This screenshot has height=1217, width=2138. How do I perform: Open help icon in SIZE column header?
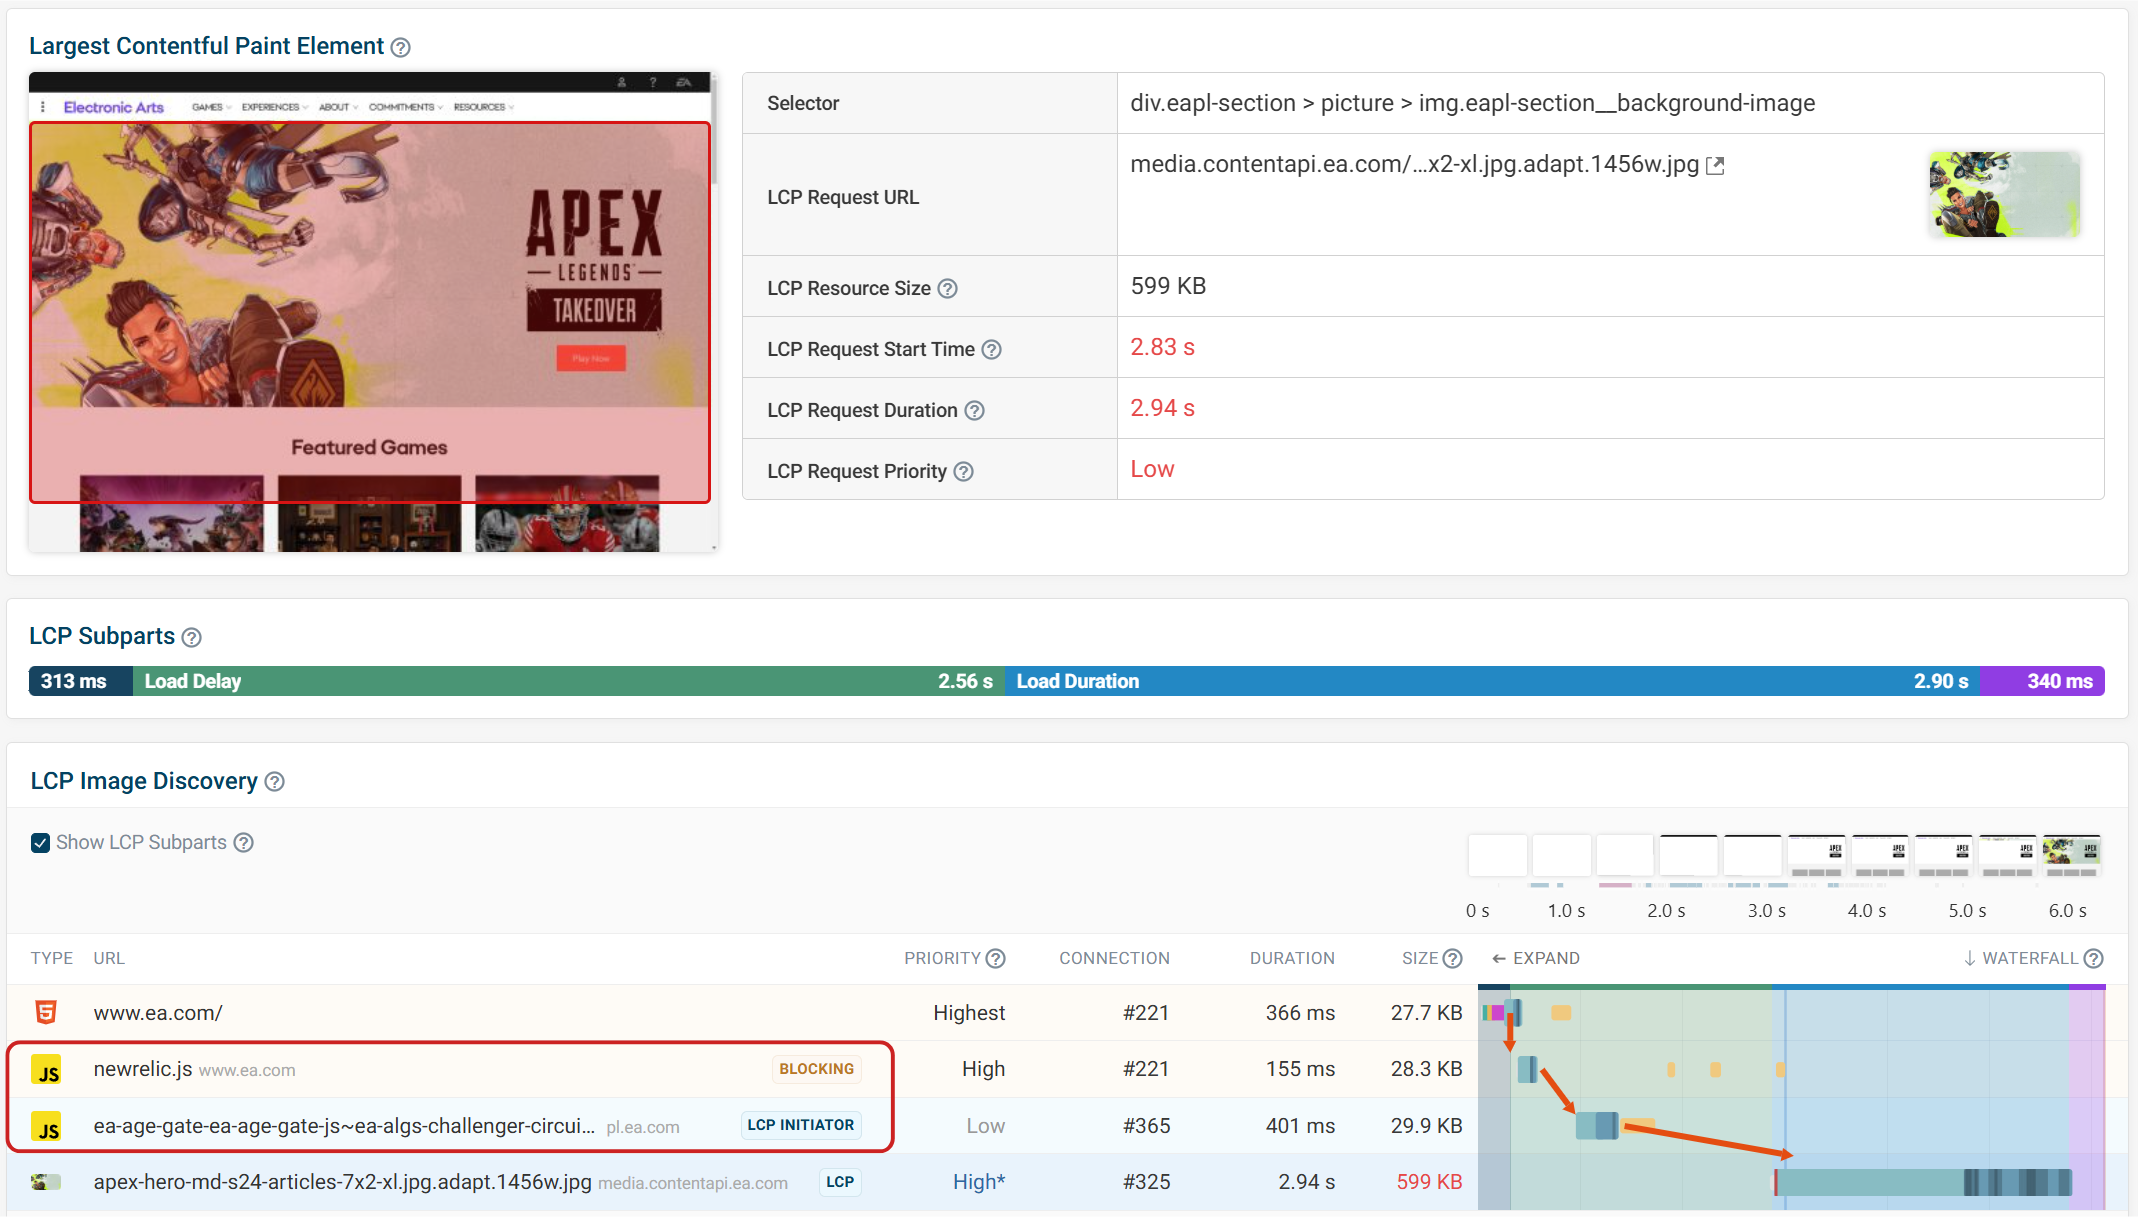click(x=1453, y=959)
